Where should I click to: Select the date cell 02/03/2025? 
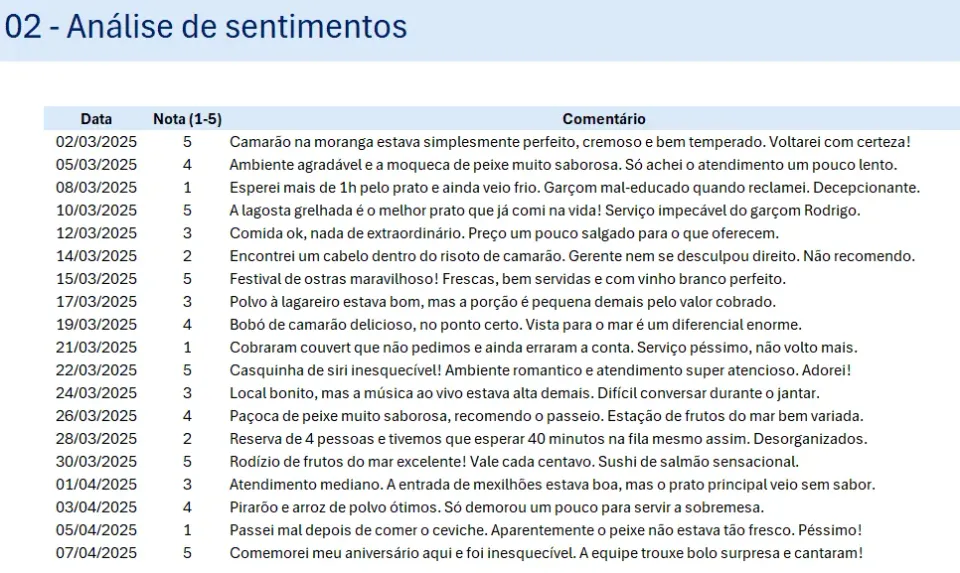pos(96,142)
